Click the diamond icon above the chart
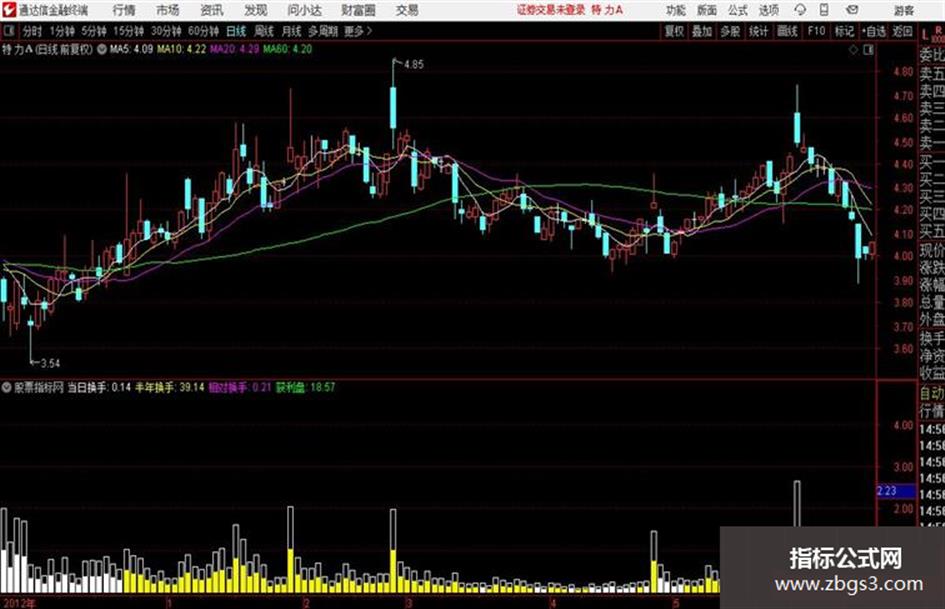The height and width of the screenshot is (609, 945). point(853,50)
